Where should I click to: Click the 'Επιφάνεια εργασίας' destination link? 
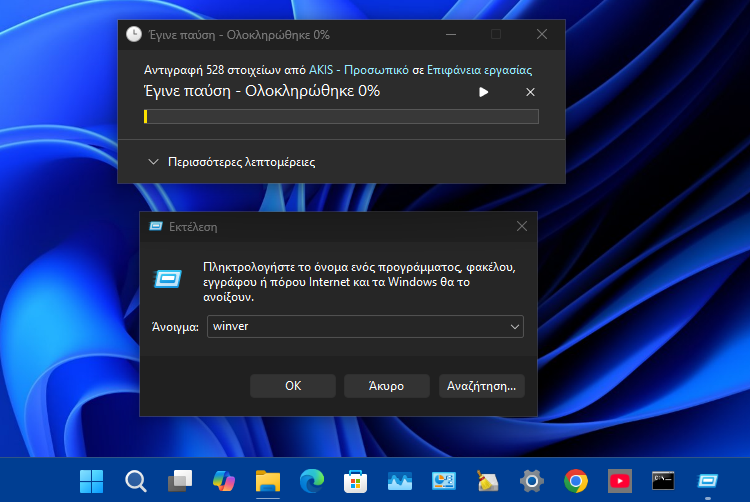click(x=479, y=70)
